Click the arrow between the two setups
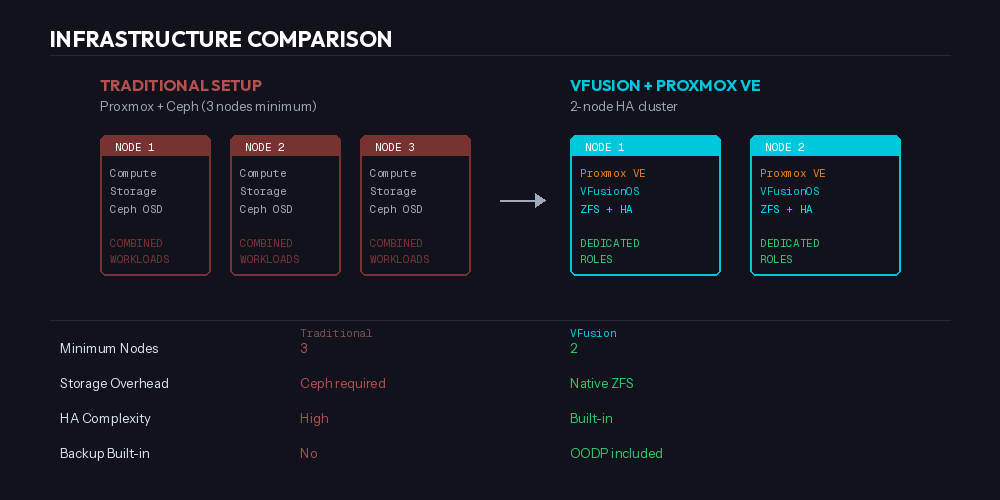Viewport: 1000px width, 500px height. (x=522, y=201)
